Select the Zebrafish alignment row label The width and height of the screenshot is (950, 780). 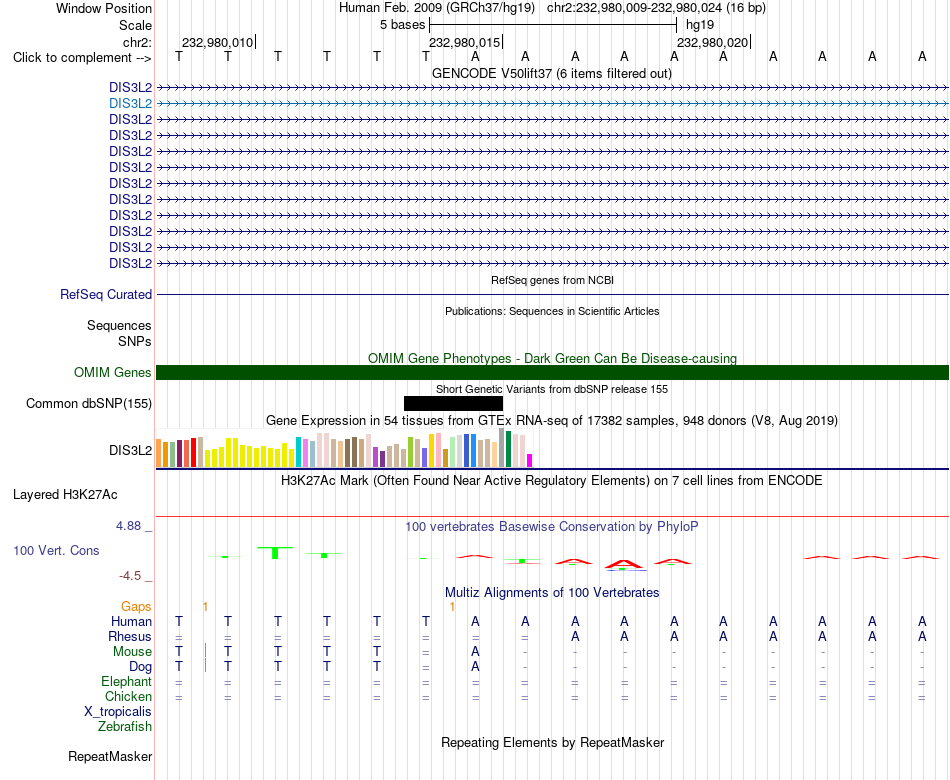[x=125, y=727]
